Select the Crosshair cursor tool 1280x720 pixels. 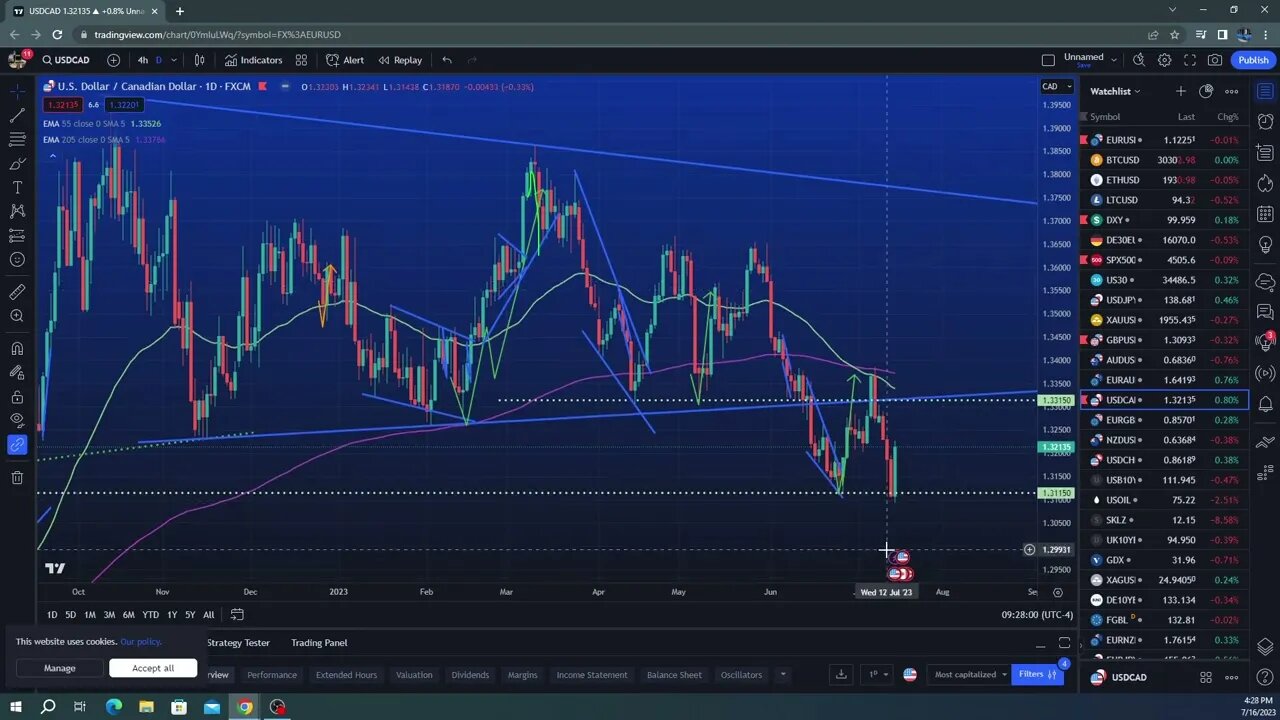pos(17,91)
